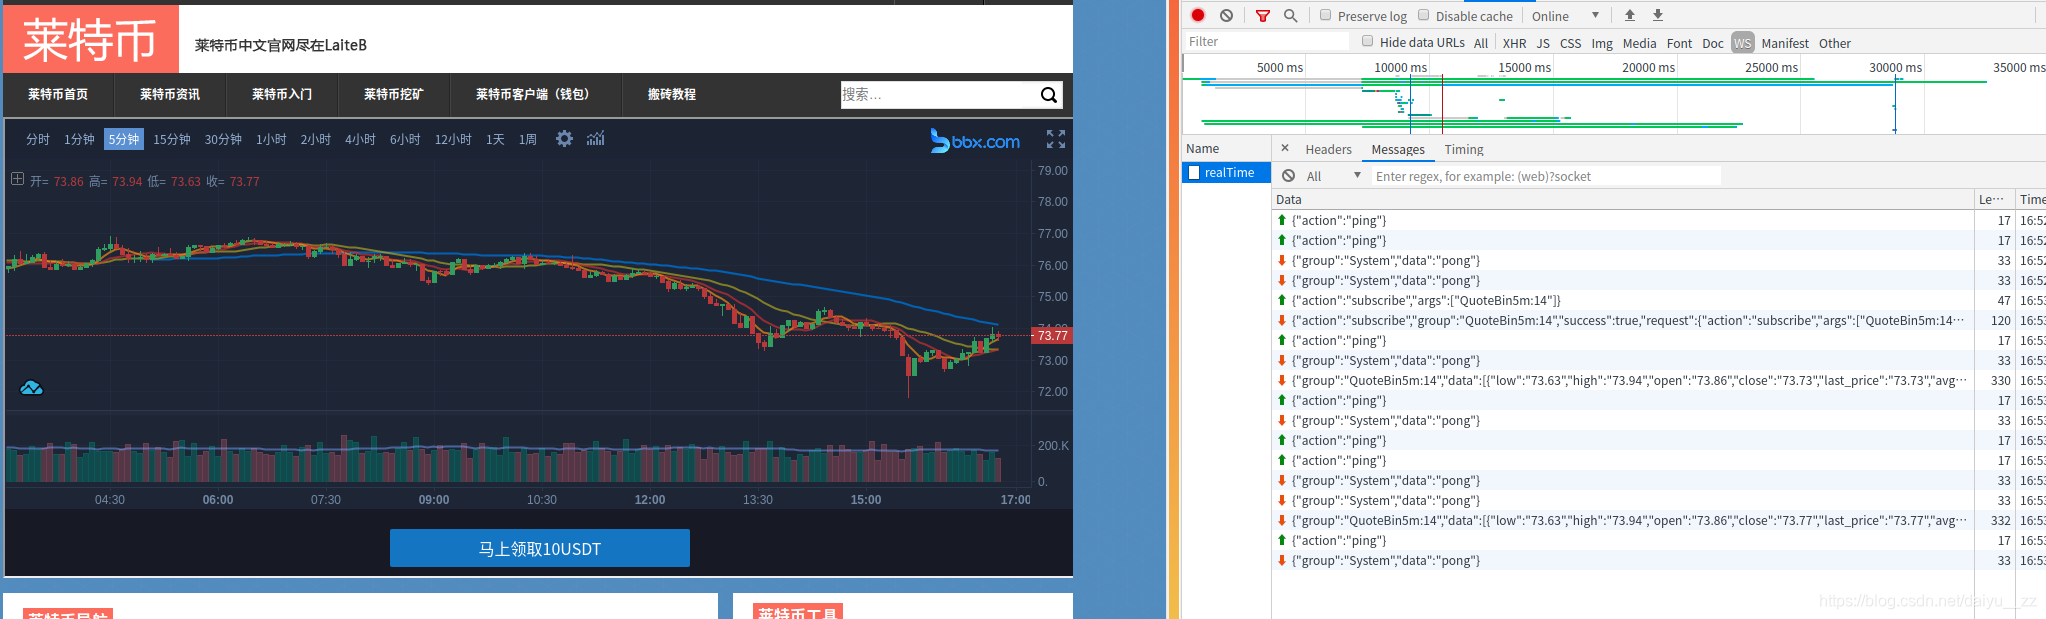Open 莱特币首页 nav item
Image resolution: width=2046 pixels, height=619 pixels.
58,94
